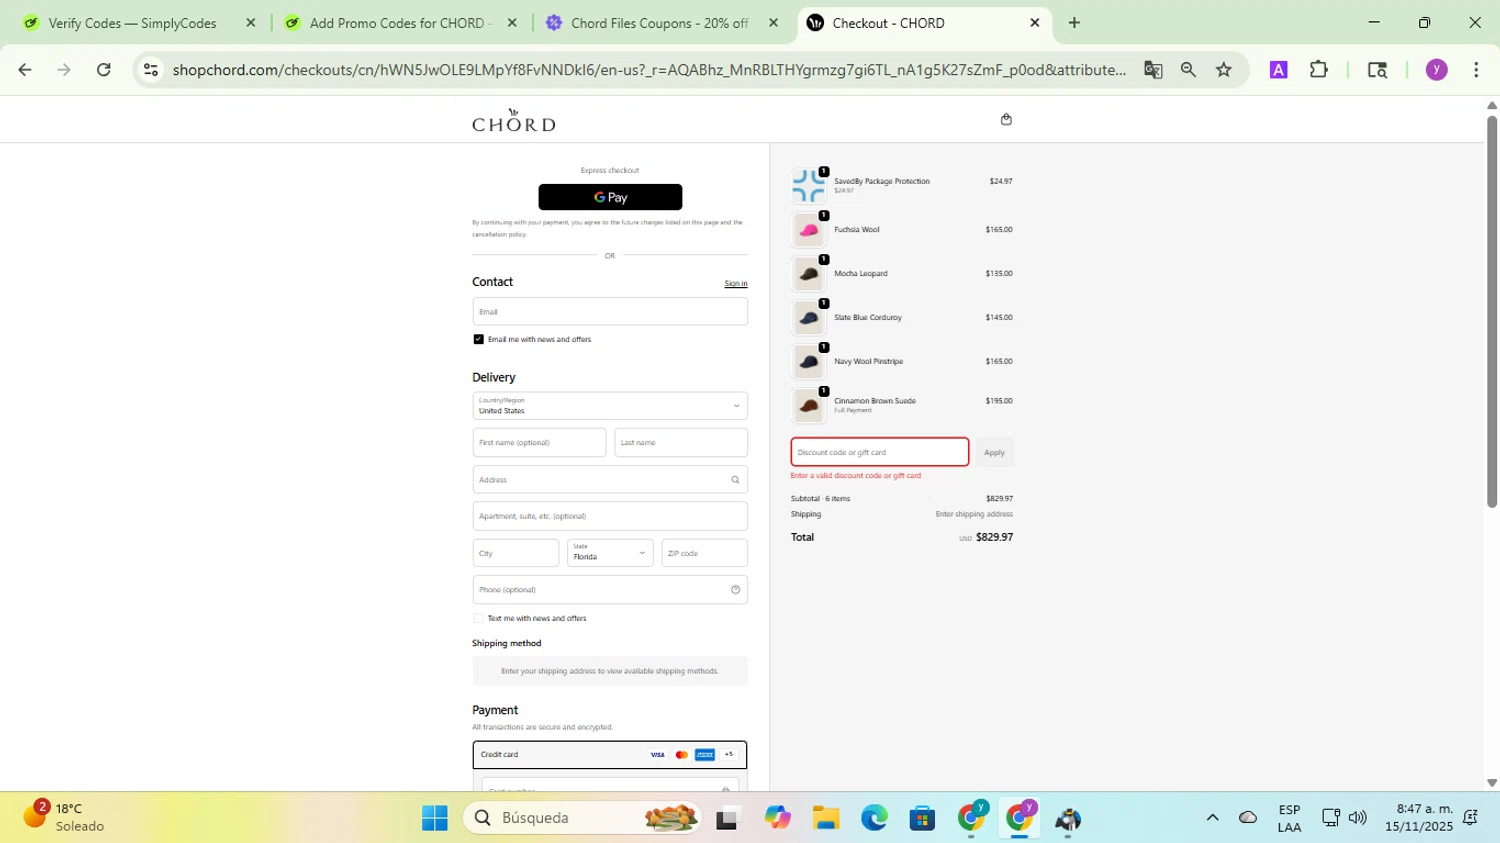
Task: Click the $829.97 total amount
Action: click(994, 537)
